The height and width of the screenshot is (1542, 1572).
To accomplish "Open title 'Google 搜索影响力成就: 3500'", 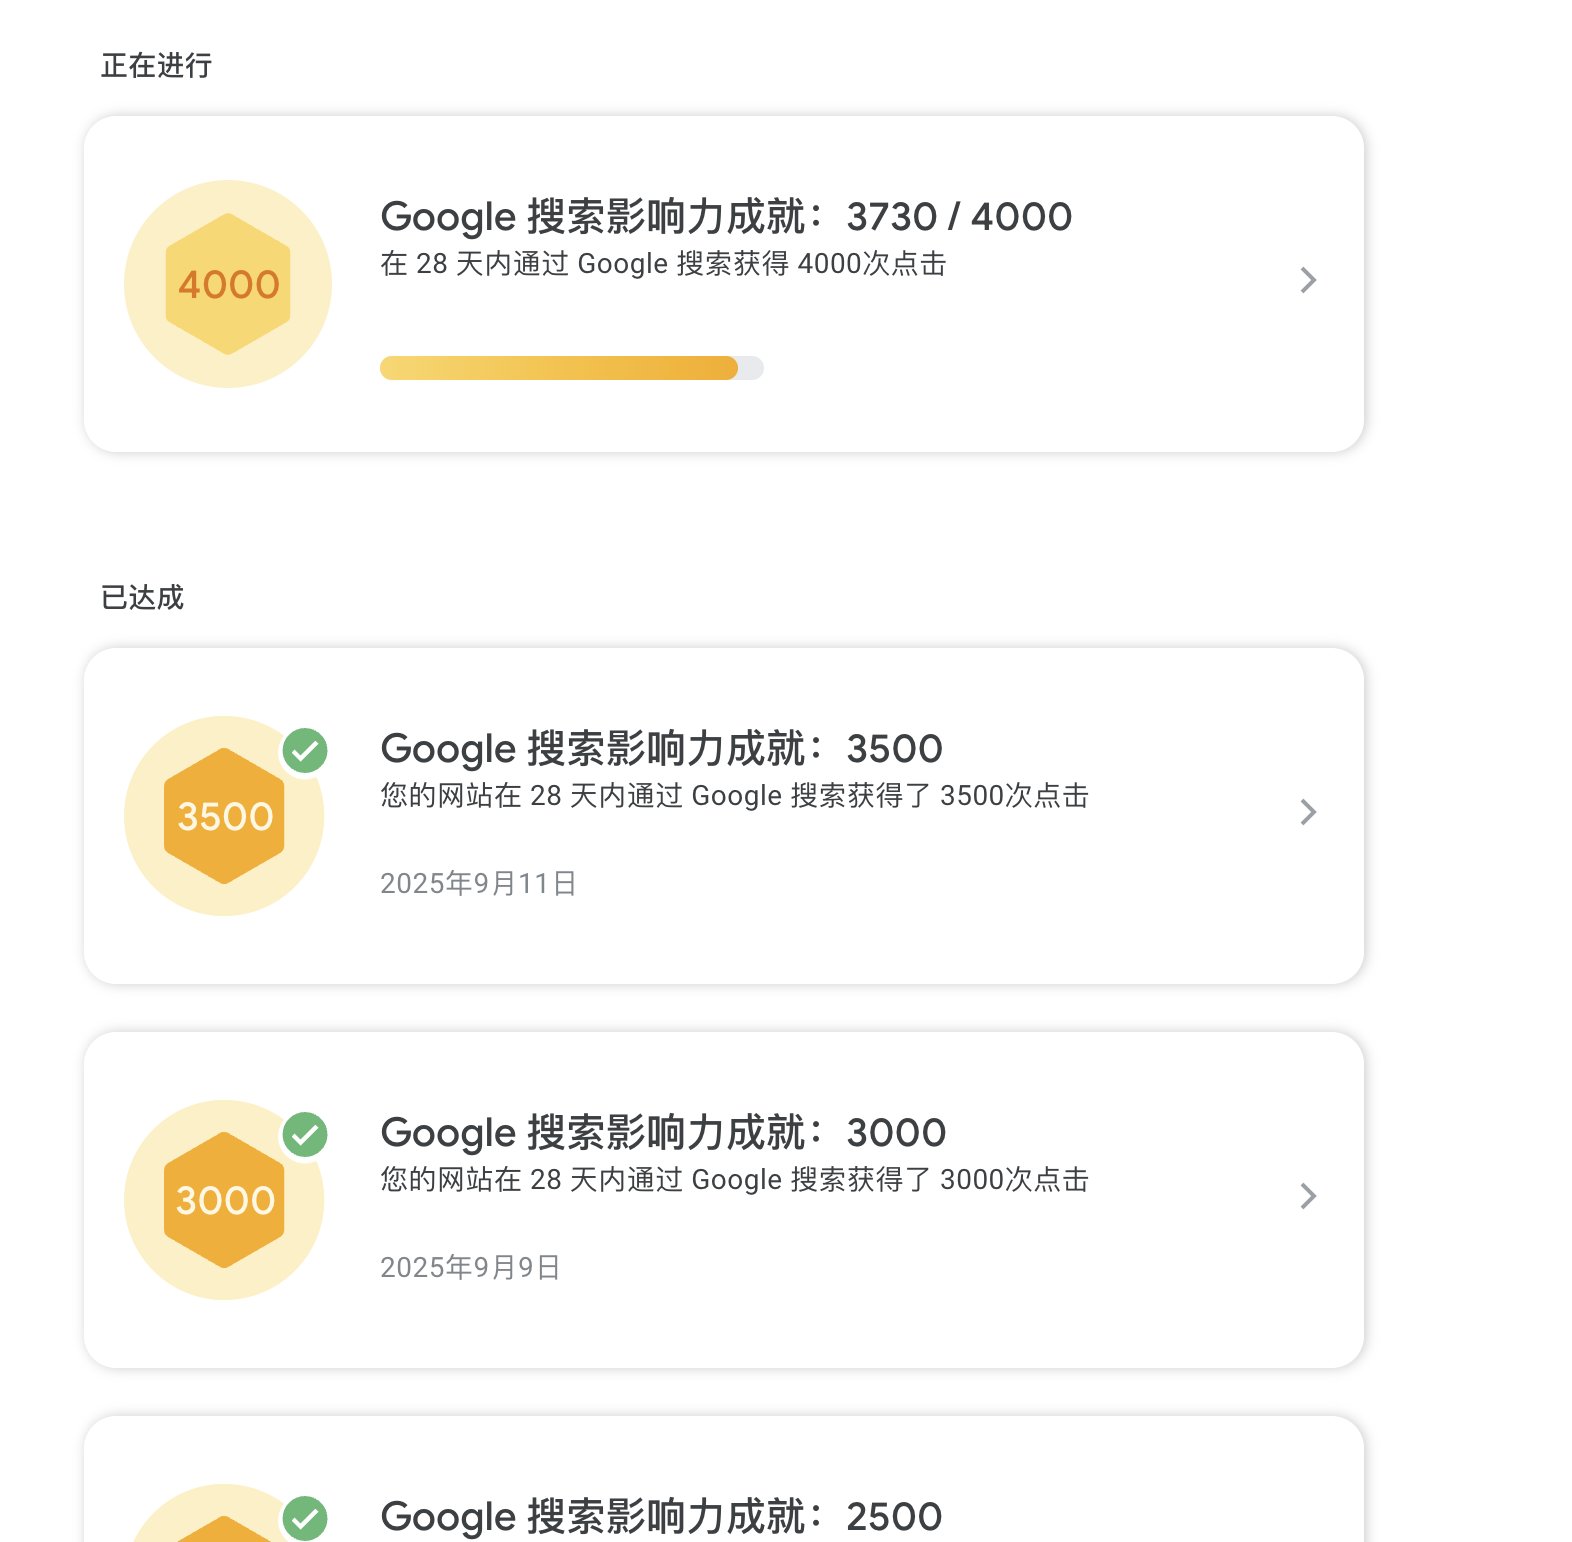I will [661, 749].
